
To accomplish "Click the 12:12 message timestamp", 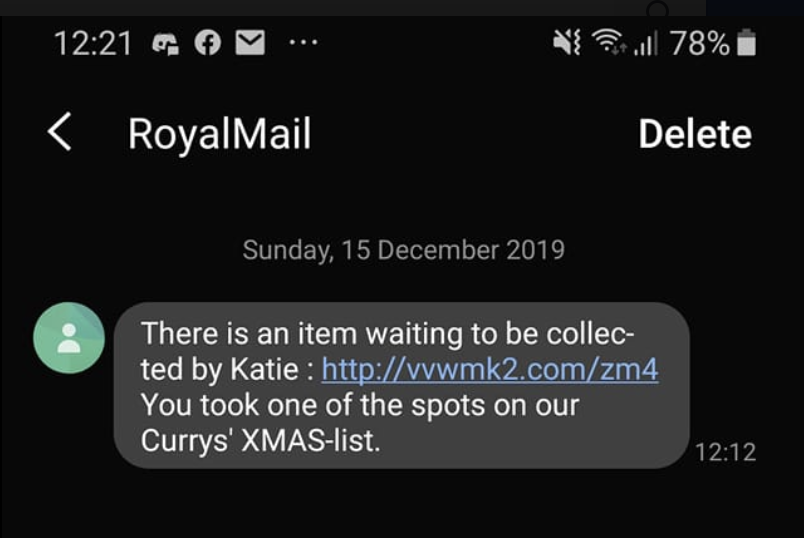I will (725, 452).
